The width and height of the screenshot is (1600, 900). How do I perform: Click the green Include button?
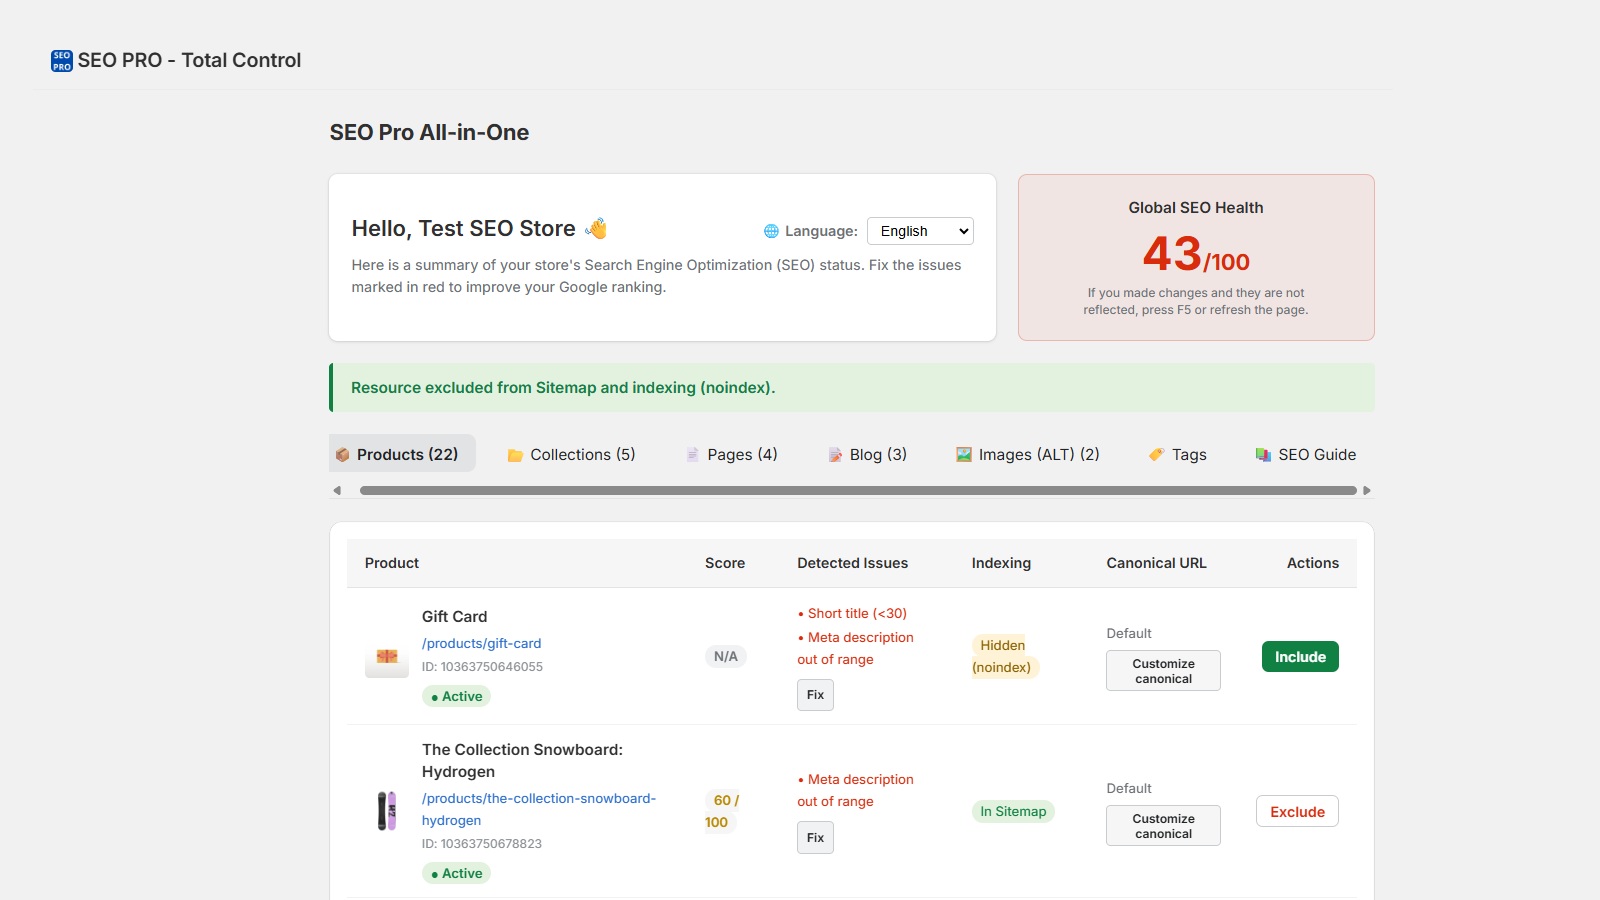[1300, 657]
